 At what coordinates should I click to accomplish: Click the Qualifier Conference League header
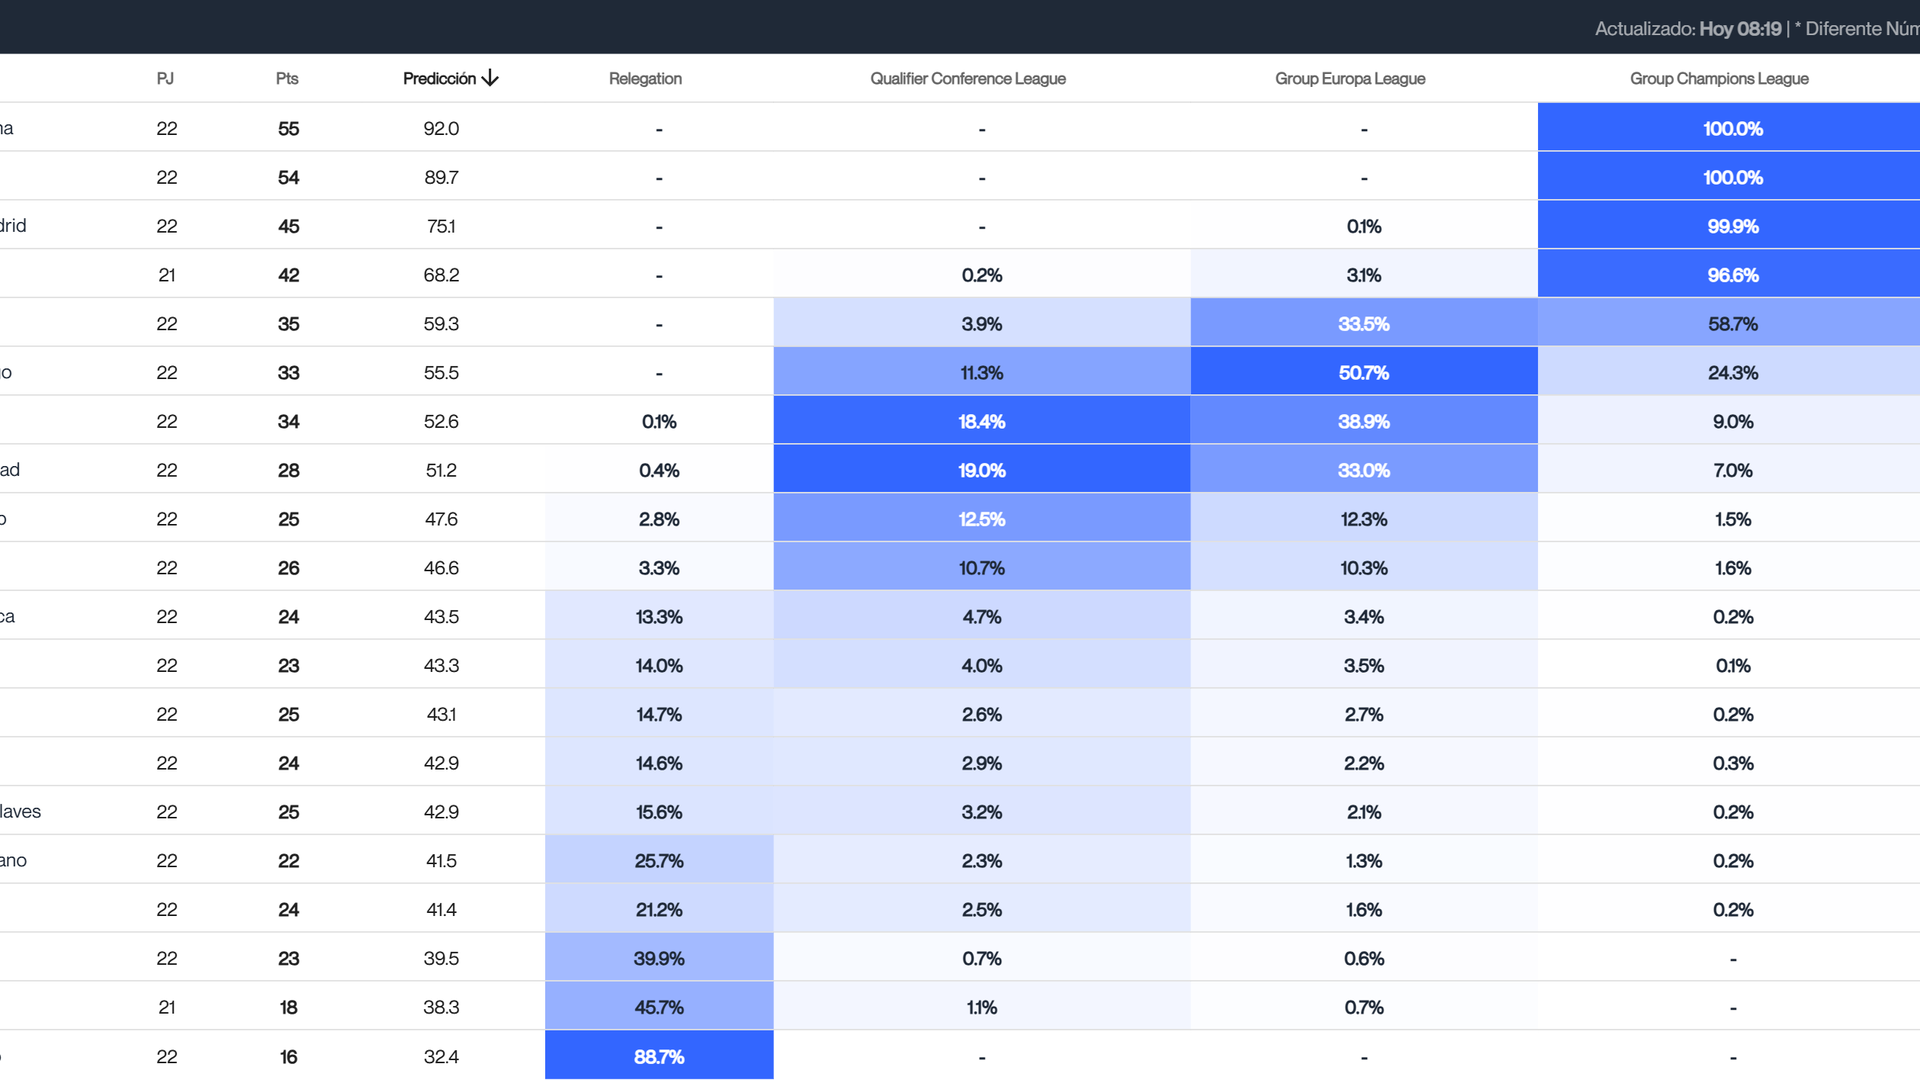tap(967, 78)
